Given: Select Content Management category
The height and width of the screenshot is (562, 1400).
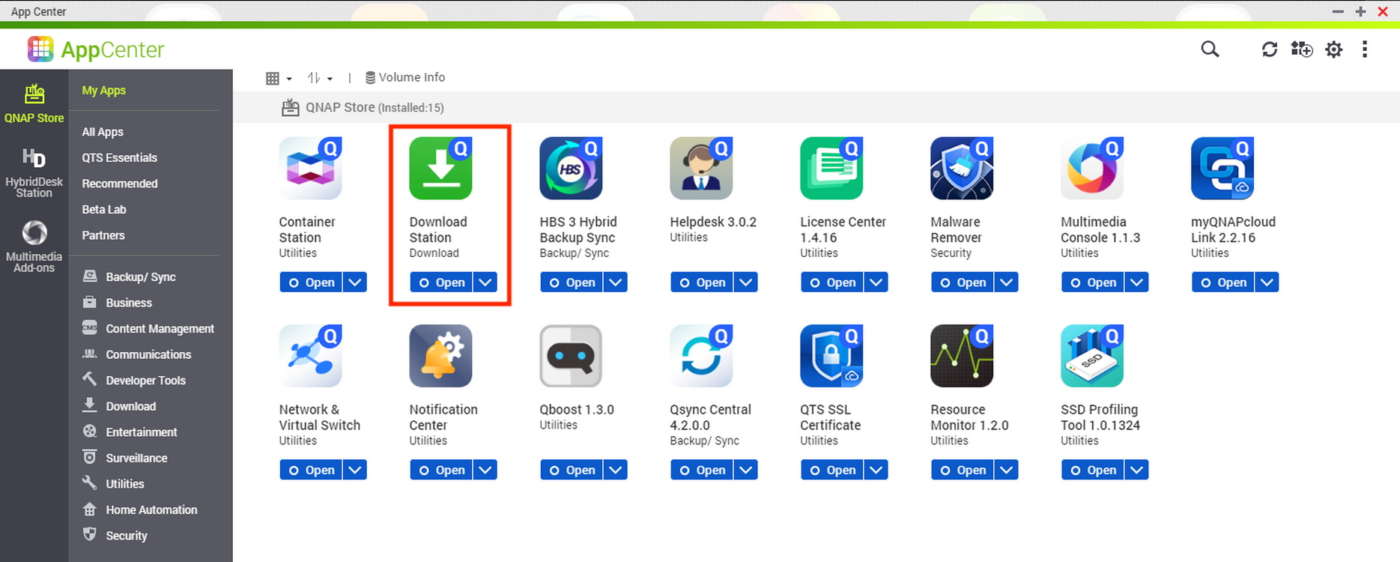Looking at the screenshot, I should [x=148, y=329].
